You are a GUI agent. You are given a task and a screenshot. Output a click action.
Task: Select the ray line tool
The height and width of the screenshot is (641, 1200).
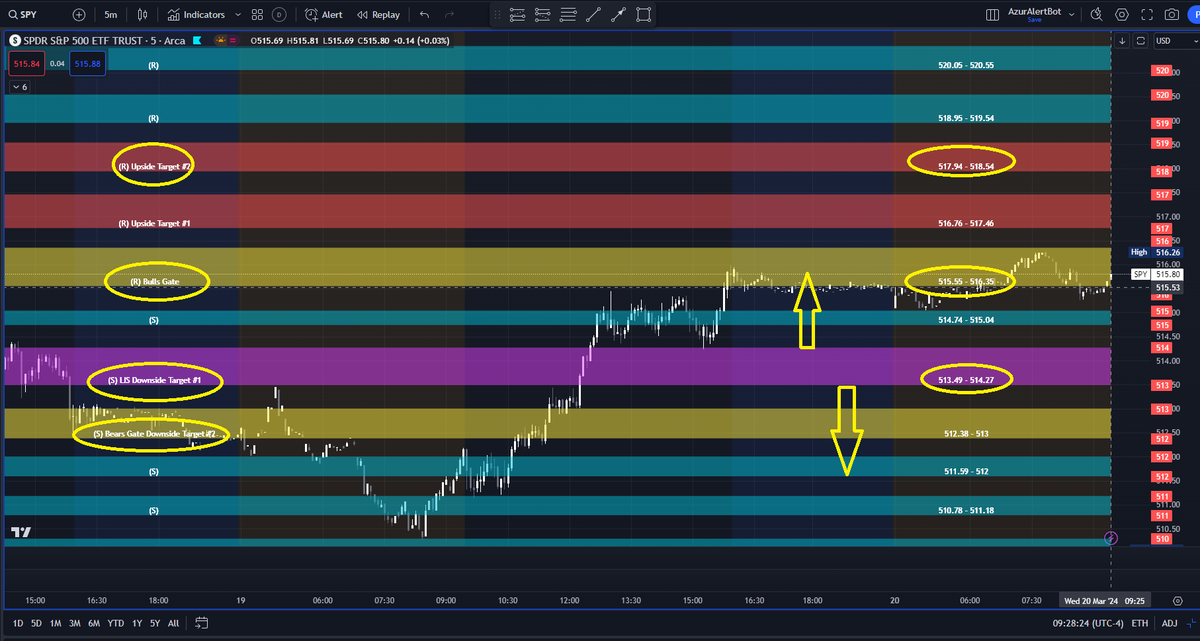619,15
